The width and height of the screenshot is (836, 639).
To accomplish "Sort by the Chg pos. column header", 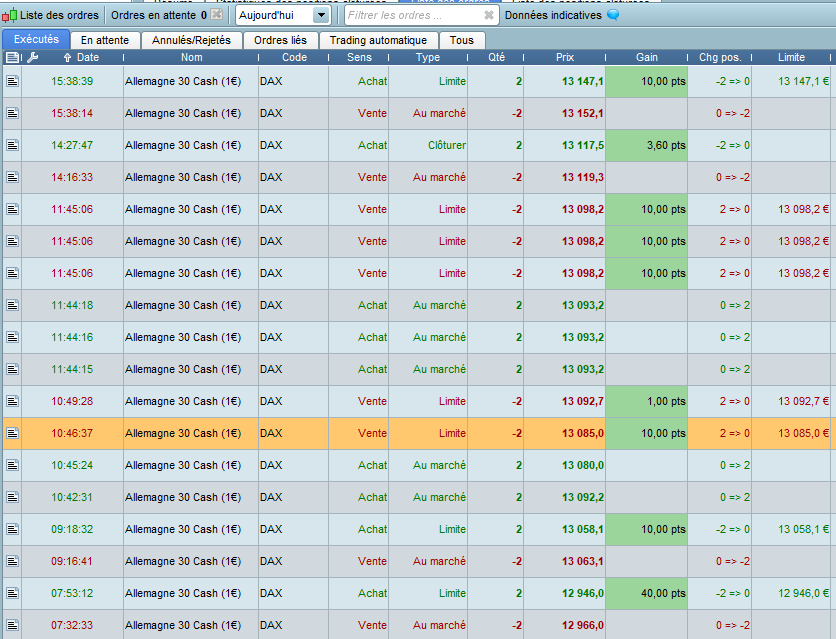I will (720, 57).
